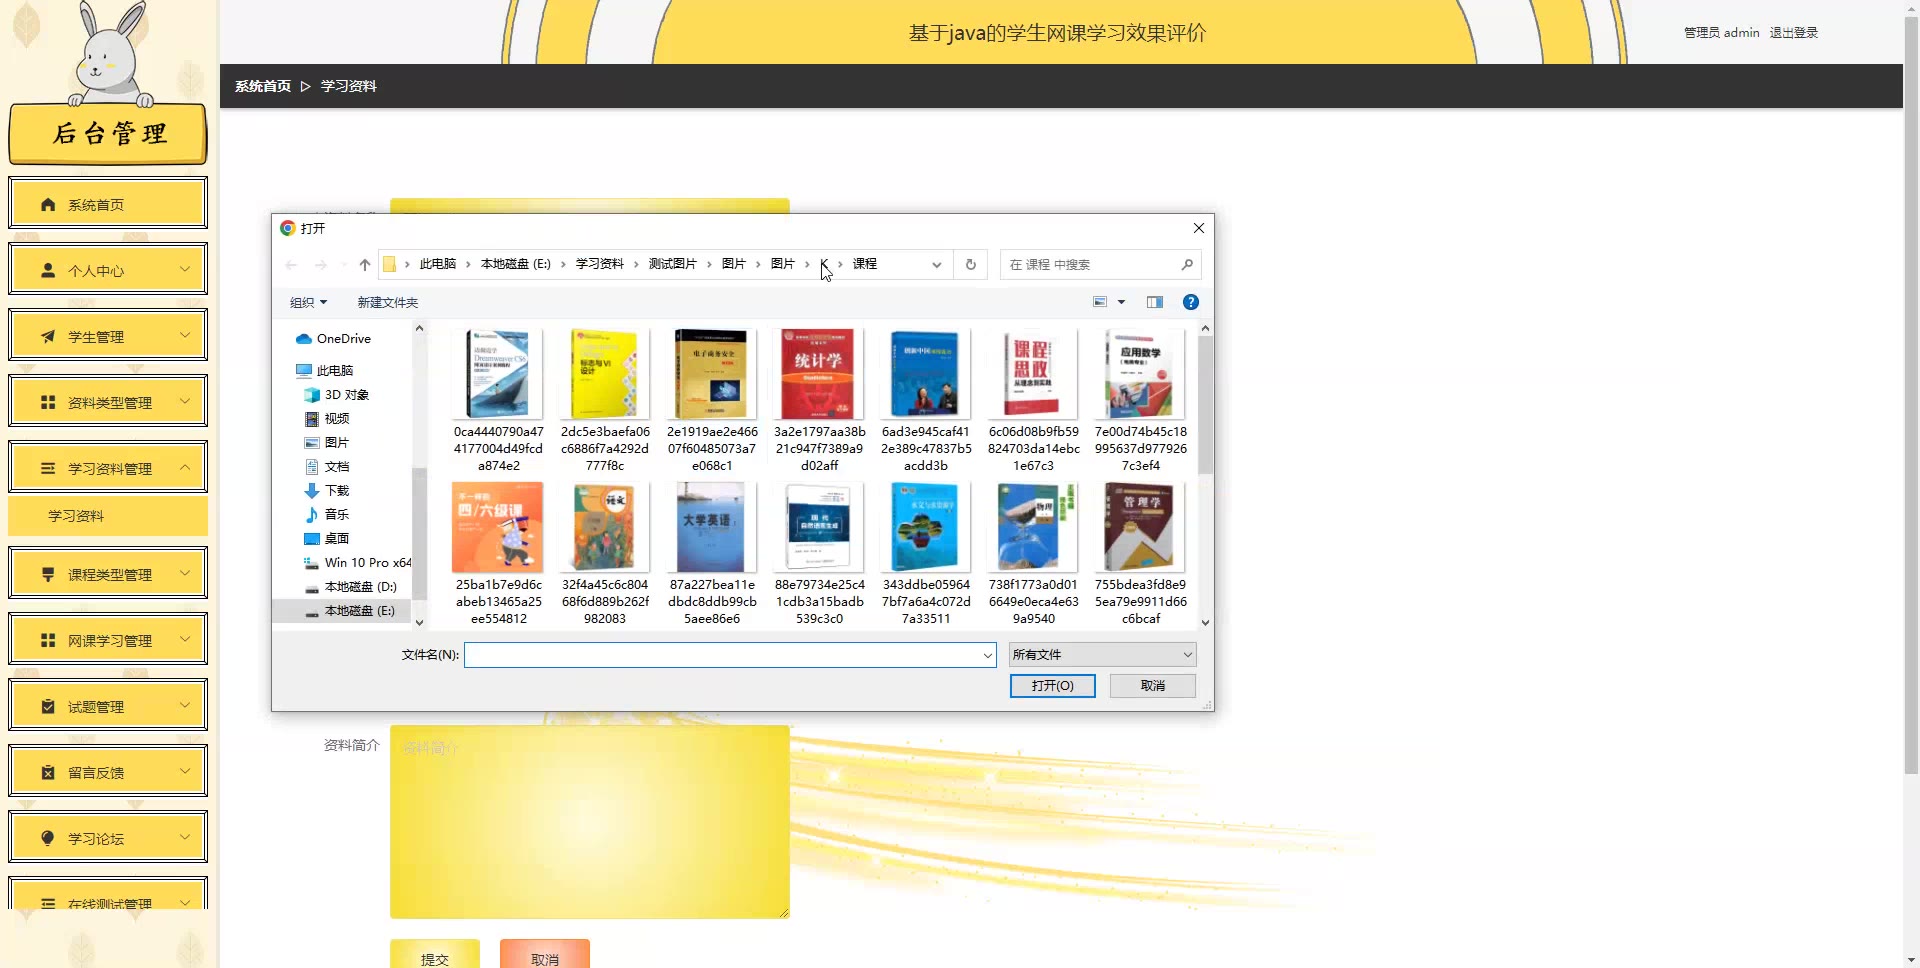The height and width of the screenshot is (968, 1920).
Task: Click the orange 取消 form button
Action: click(x=545, y=955)
